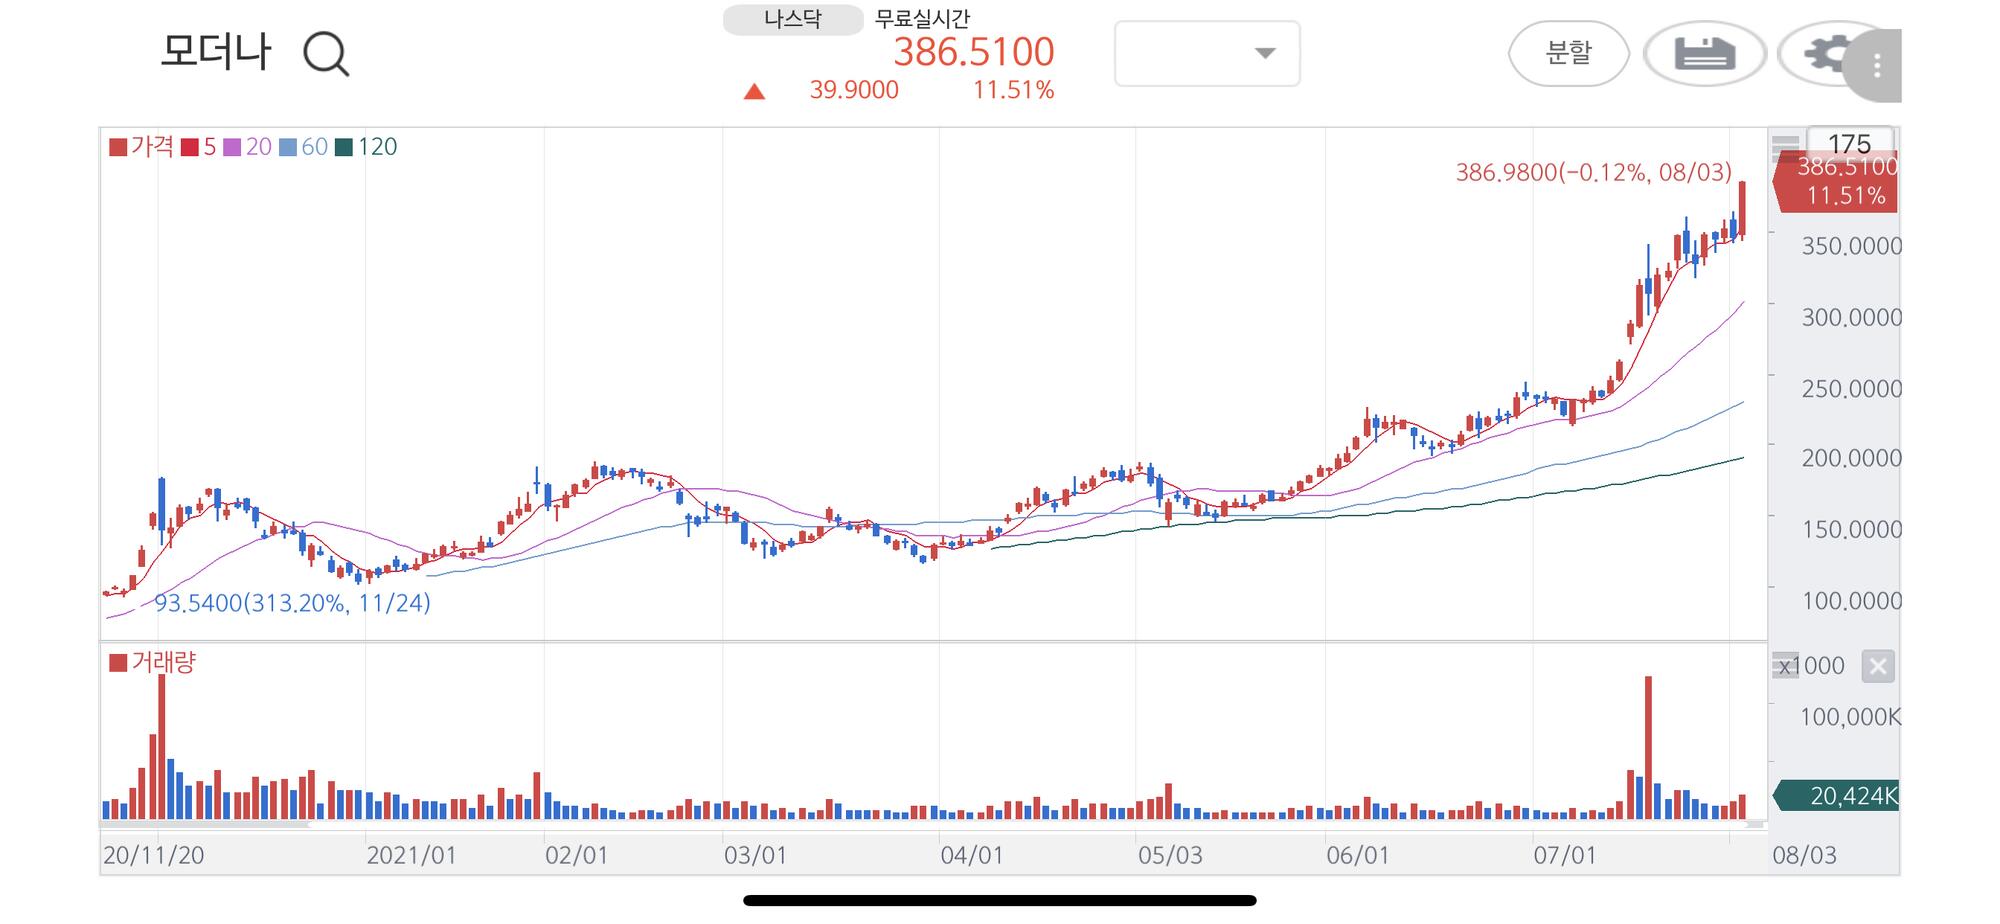
Task: Open the three-dot floating menu
Action: click(x=1876, y=66)
